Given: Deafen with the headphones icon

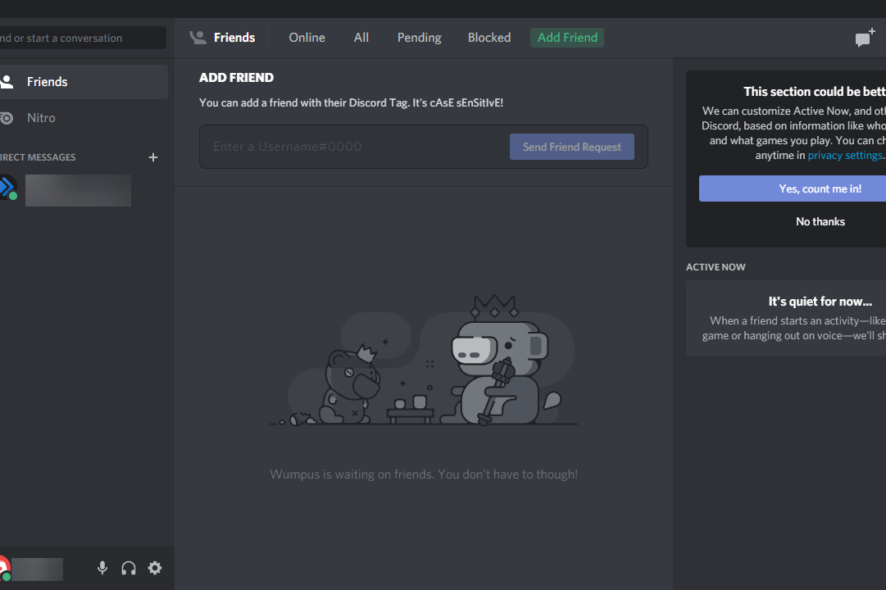Looking at the screenshot, I should [x=129, y=568].
